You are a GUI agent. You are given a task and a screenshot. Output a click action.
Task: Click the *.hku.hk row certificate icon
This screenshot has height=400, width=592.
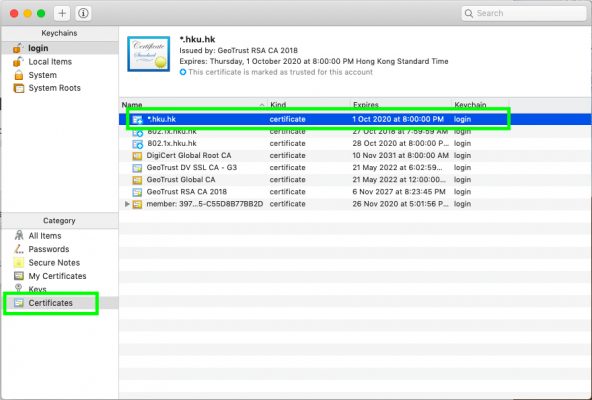[137, 119]
